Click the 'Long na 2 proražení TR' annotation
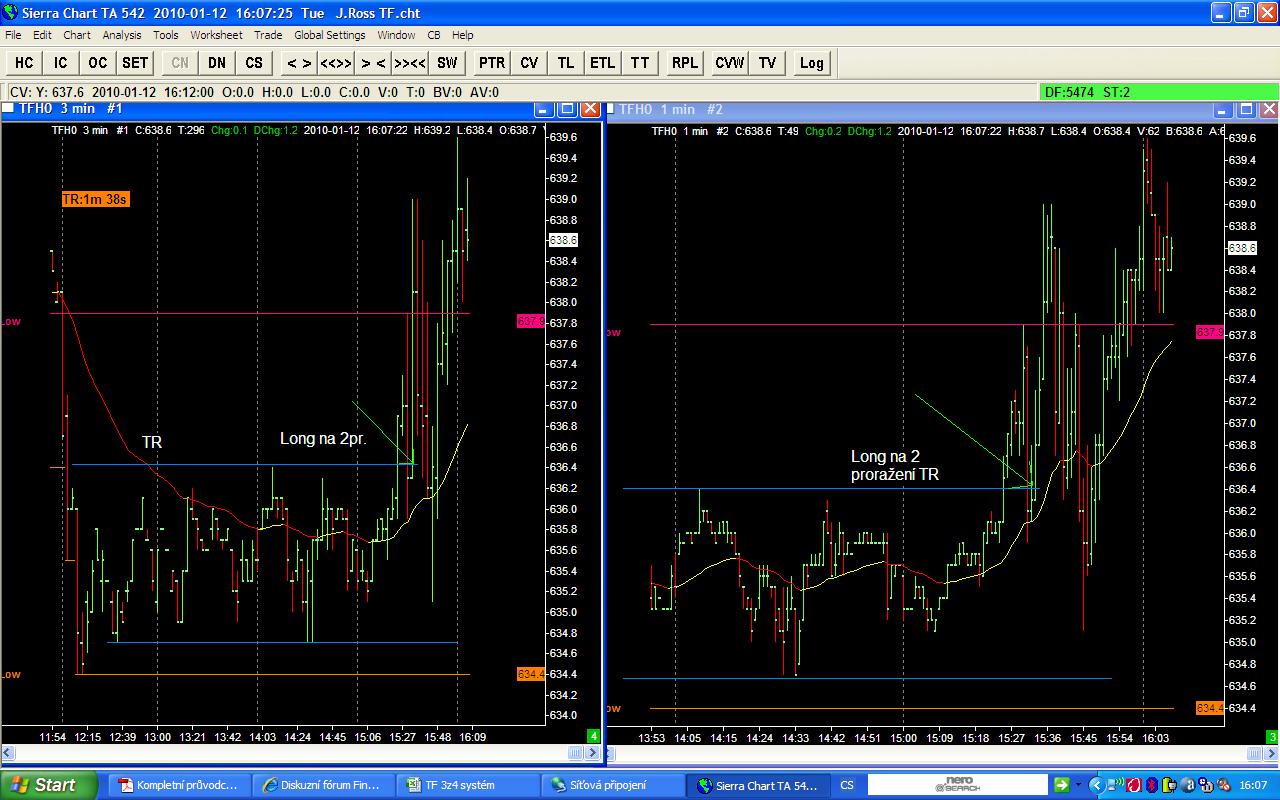 click(895, 465)
